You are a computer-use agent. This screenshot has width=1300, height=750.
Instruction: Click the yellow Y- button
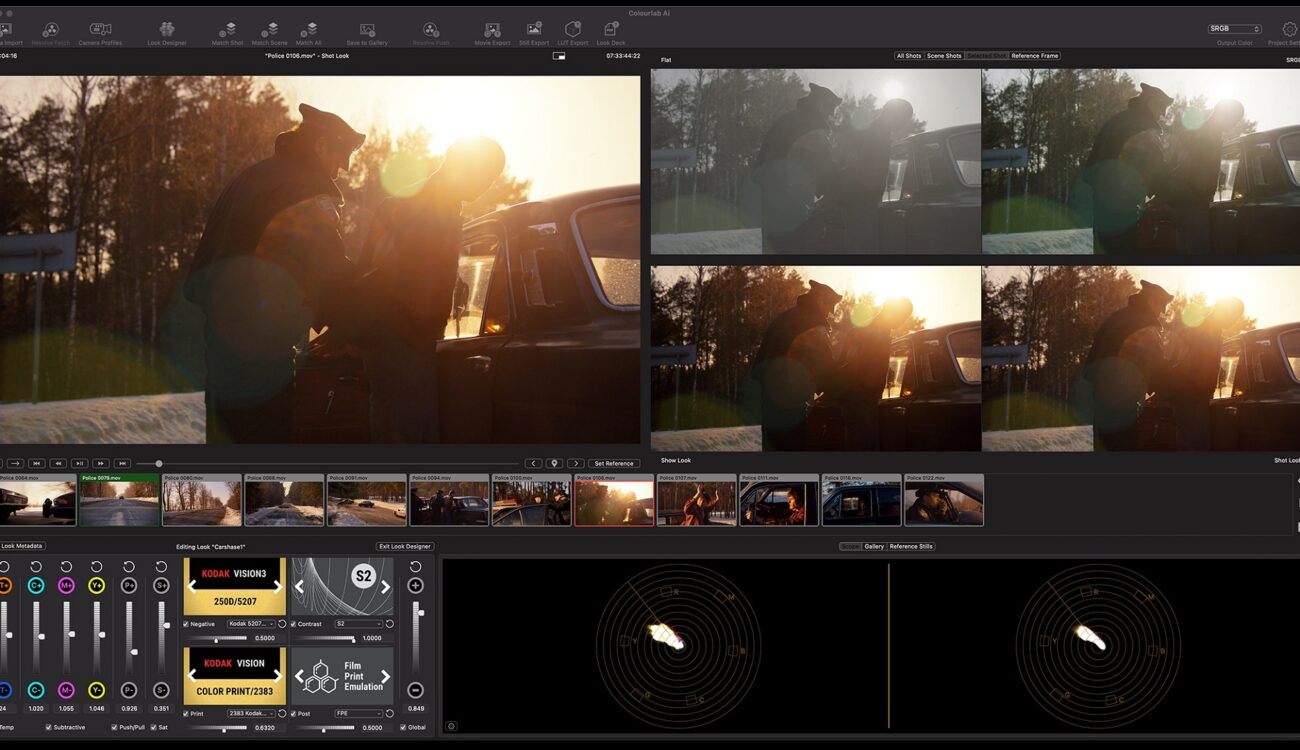97,690
